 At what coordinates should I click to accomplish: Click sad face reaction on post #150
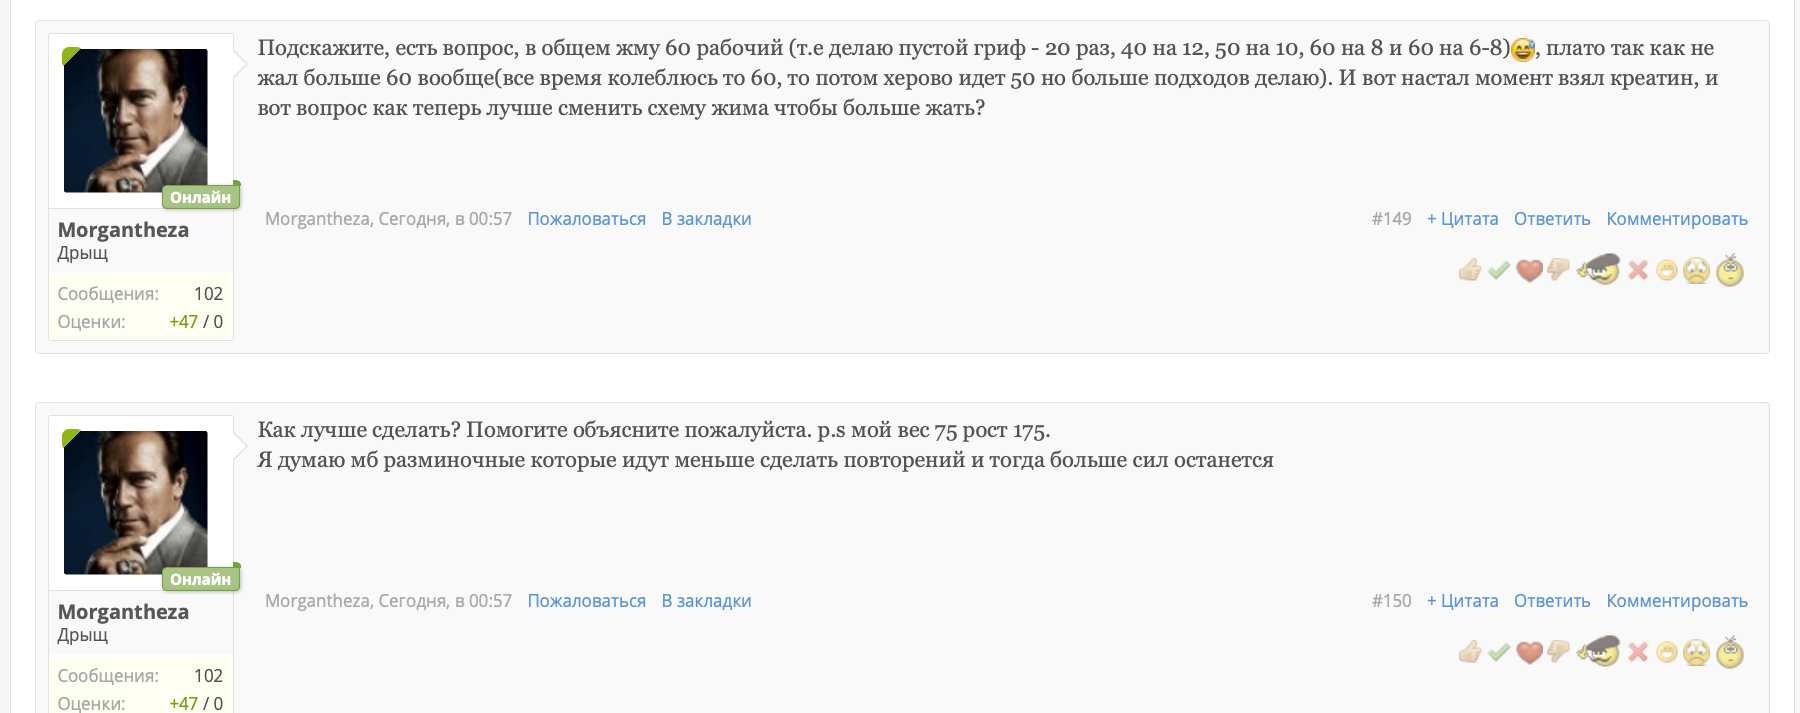point(1696,652)
